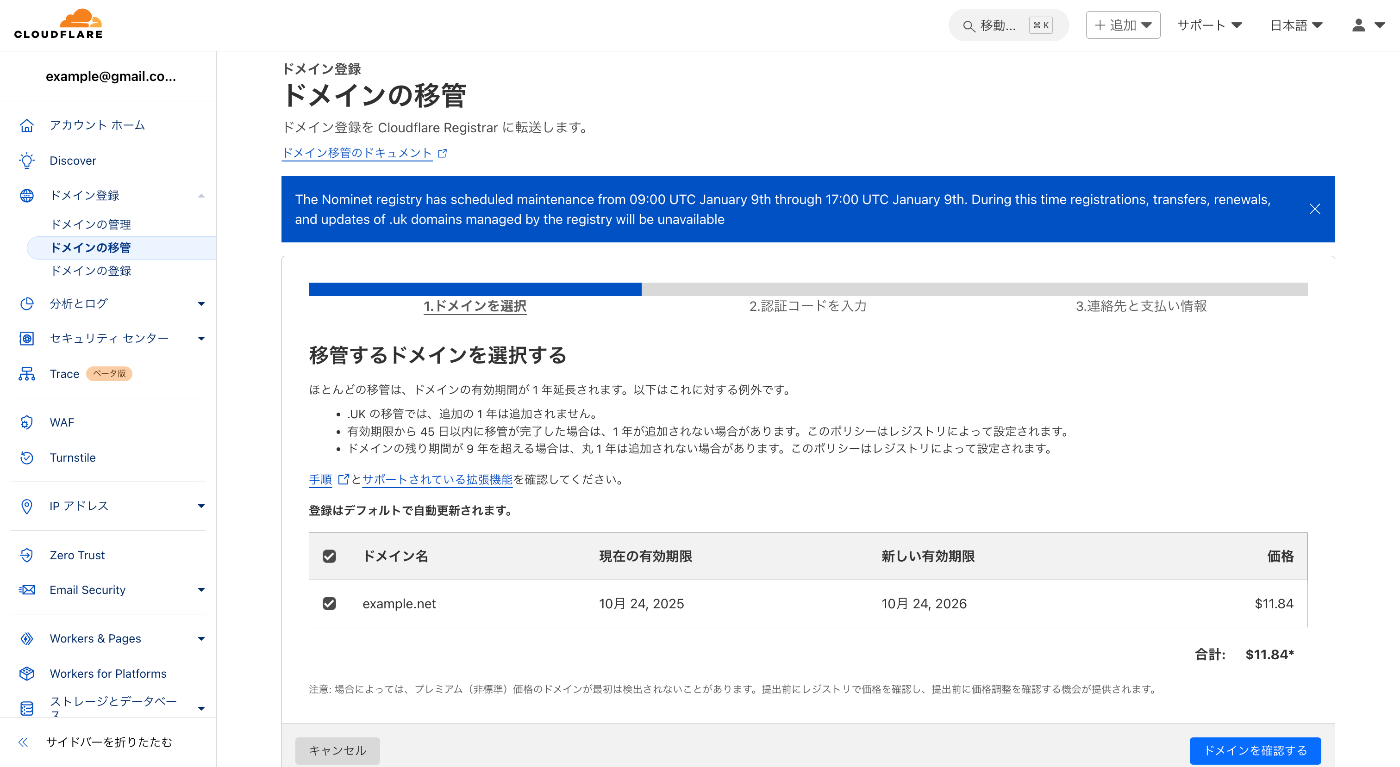This screenshot has width=1400, height=767.
Task: Toggle the select-all domains checkbox
Action: tap(330, 556)
